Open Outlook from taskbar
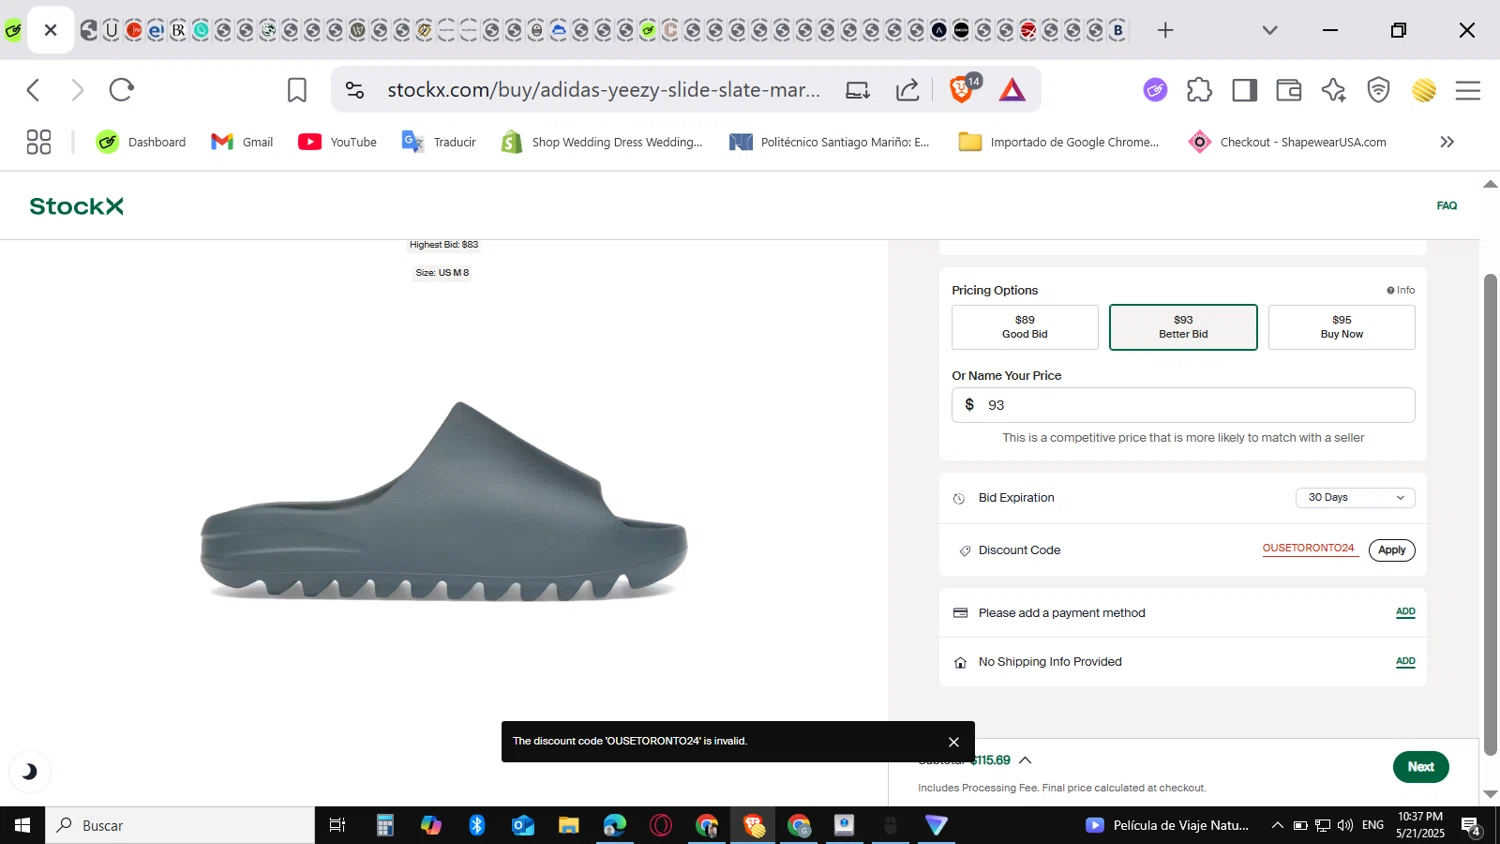This screenshot has width=1500, height=844. click(x=523, y=825)
